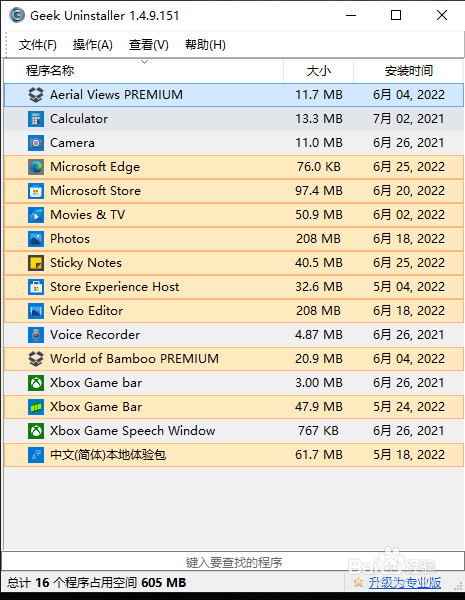Screen dimensions: 465x600
Task: Click the 4.87 MB size value
Action: point(318,335)
